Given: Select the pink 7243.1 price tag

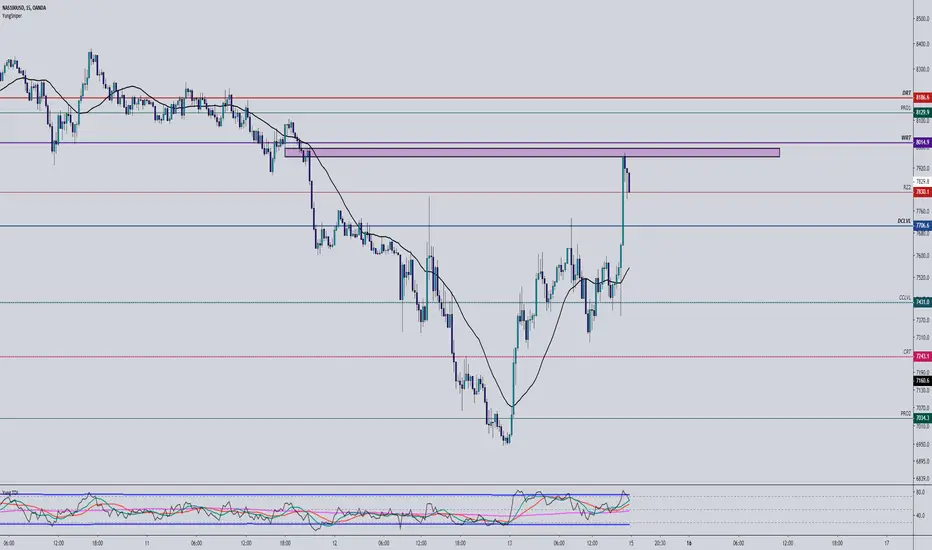Looking at the screenshot, I should [922, 356].
